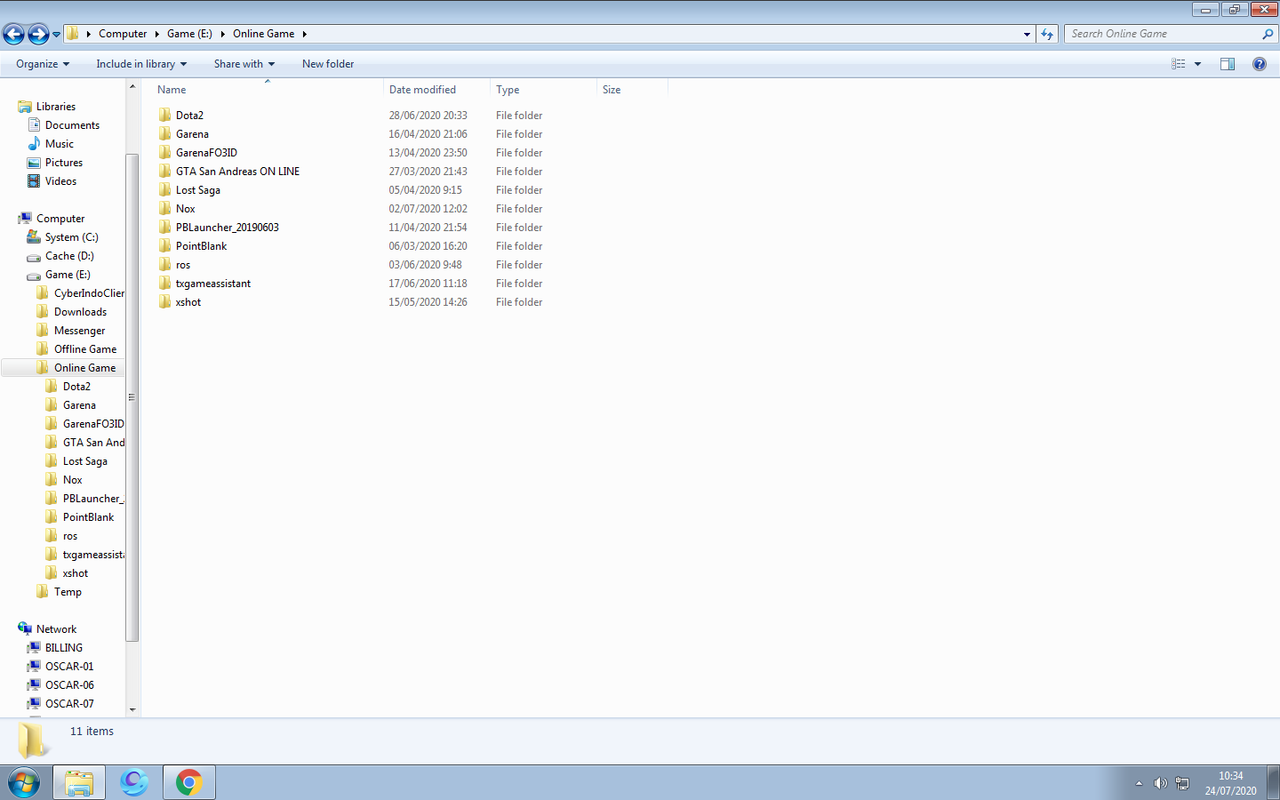
Task: Select Network in the navigation pane
Action: point(56,629)
